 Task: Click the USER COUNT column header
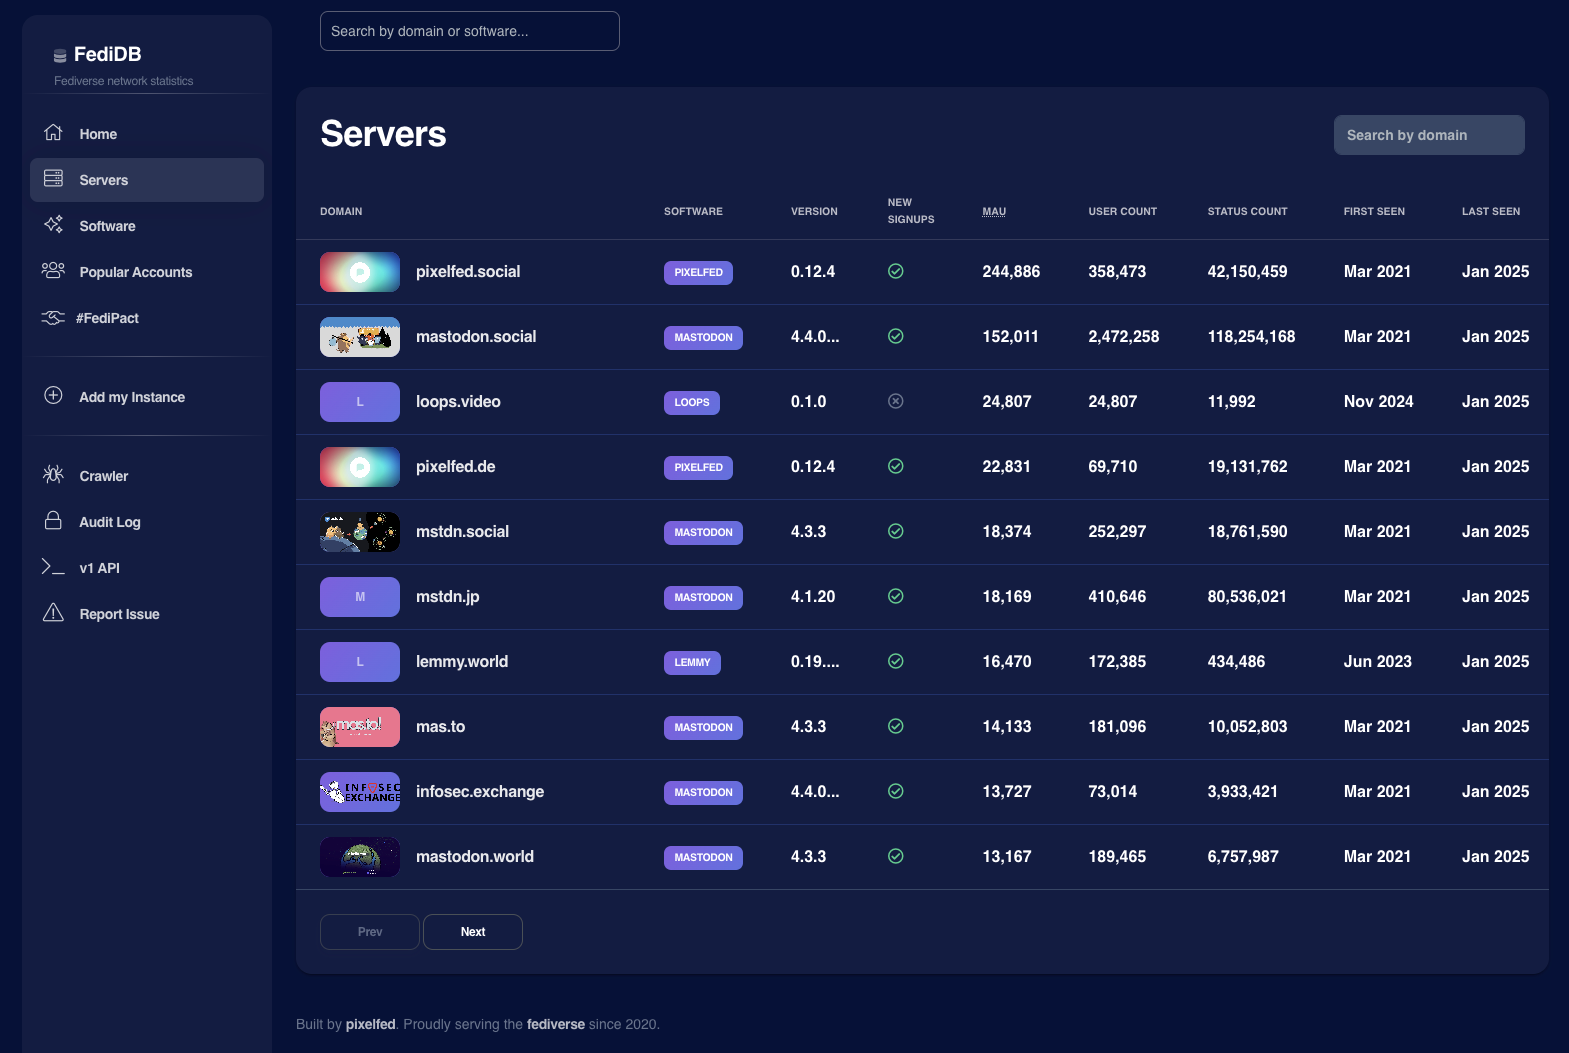[x=1122, y=211]
